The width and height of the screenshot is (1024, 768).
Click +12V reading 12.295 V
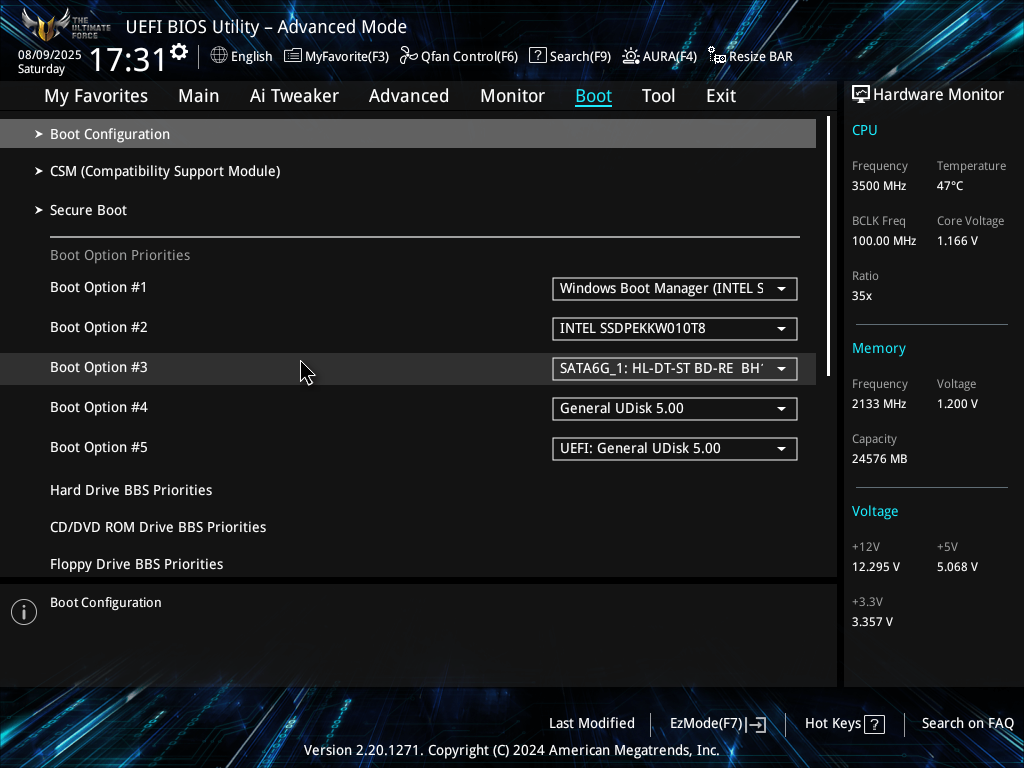[x=876, y=567]
